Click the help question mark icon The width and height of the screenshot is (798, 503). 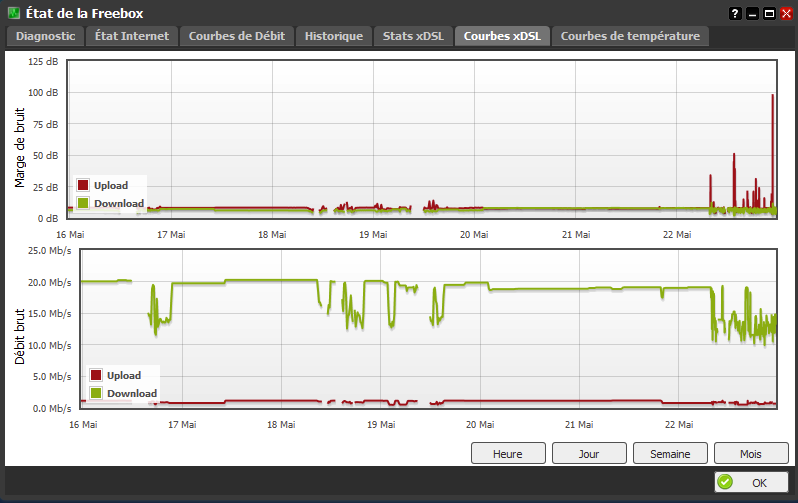[x=735, y=14]
